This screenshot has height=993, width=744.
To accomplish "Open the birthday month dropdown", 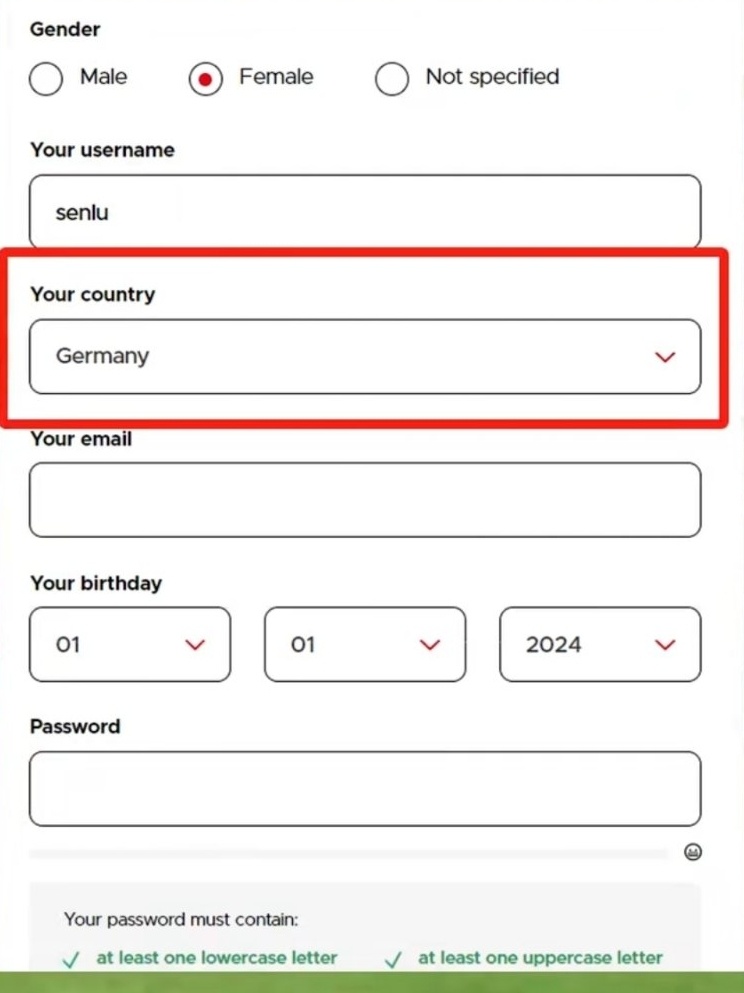I will [365, 645].
